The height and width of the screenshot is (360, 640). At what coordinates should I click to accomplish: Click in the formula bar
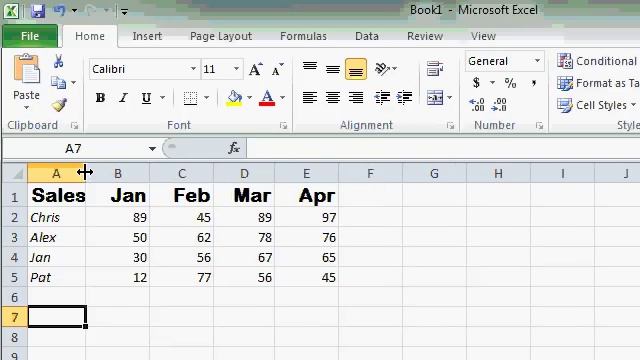tap(443, 148)
